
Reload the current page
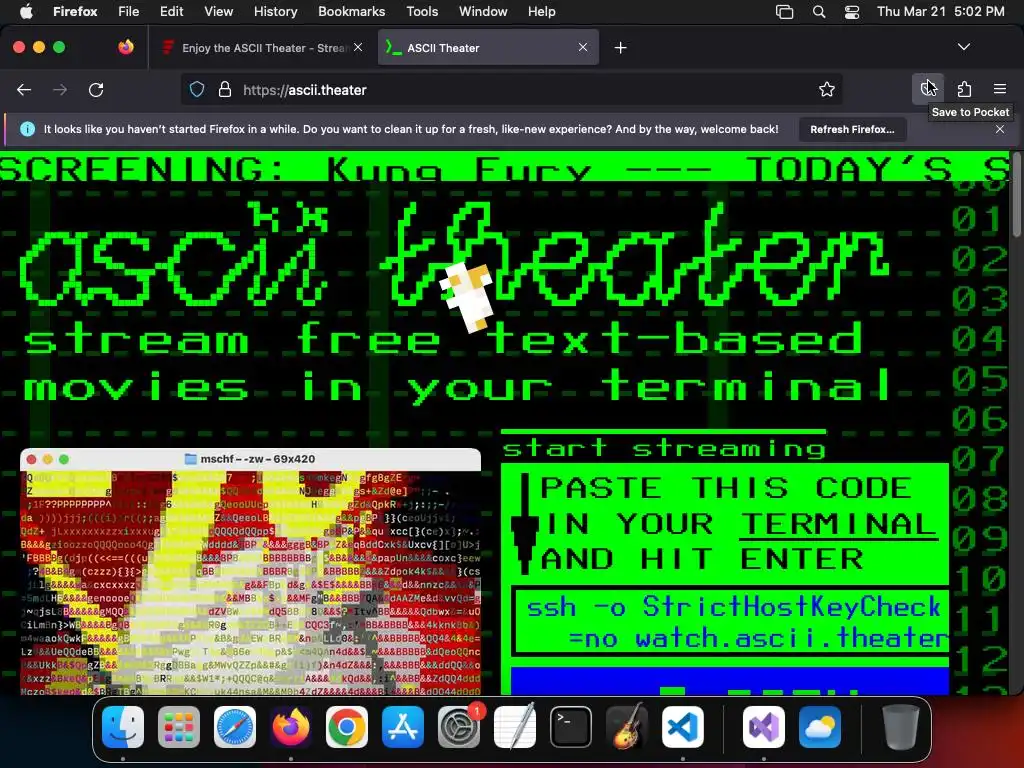tap(96, 89)
